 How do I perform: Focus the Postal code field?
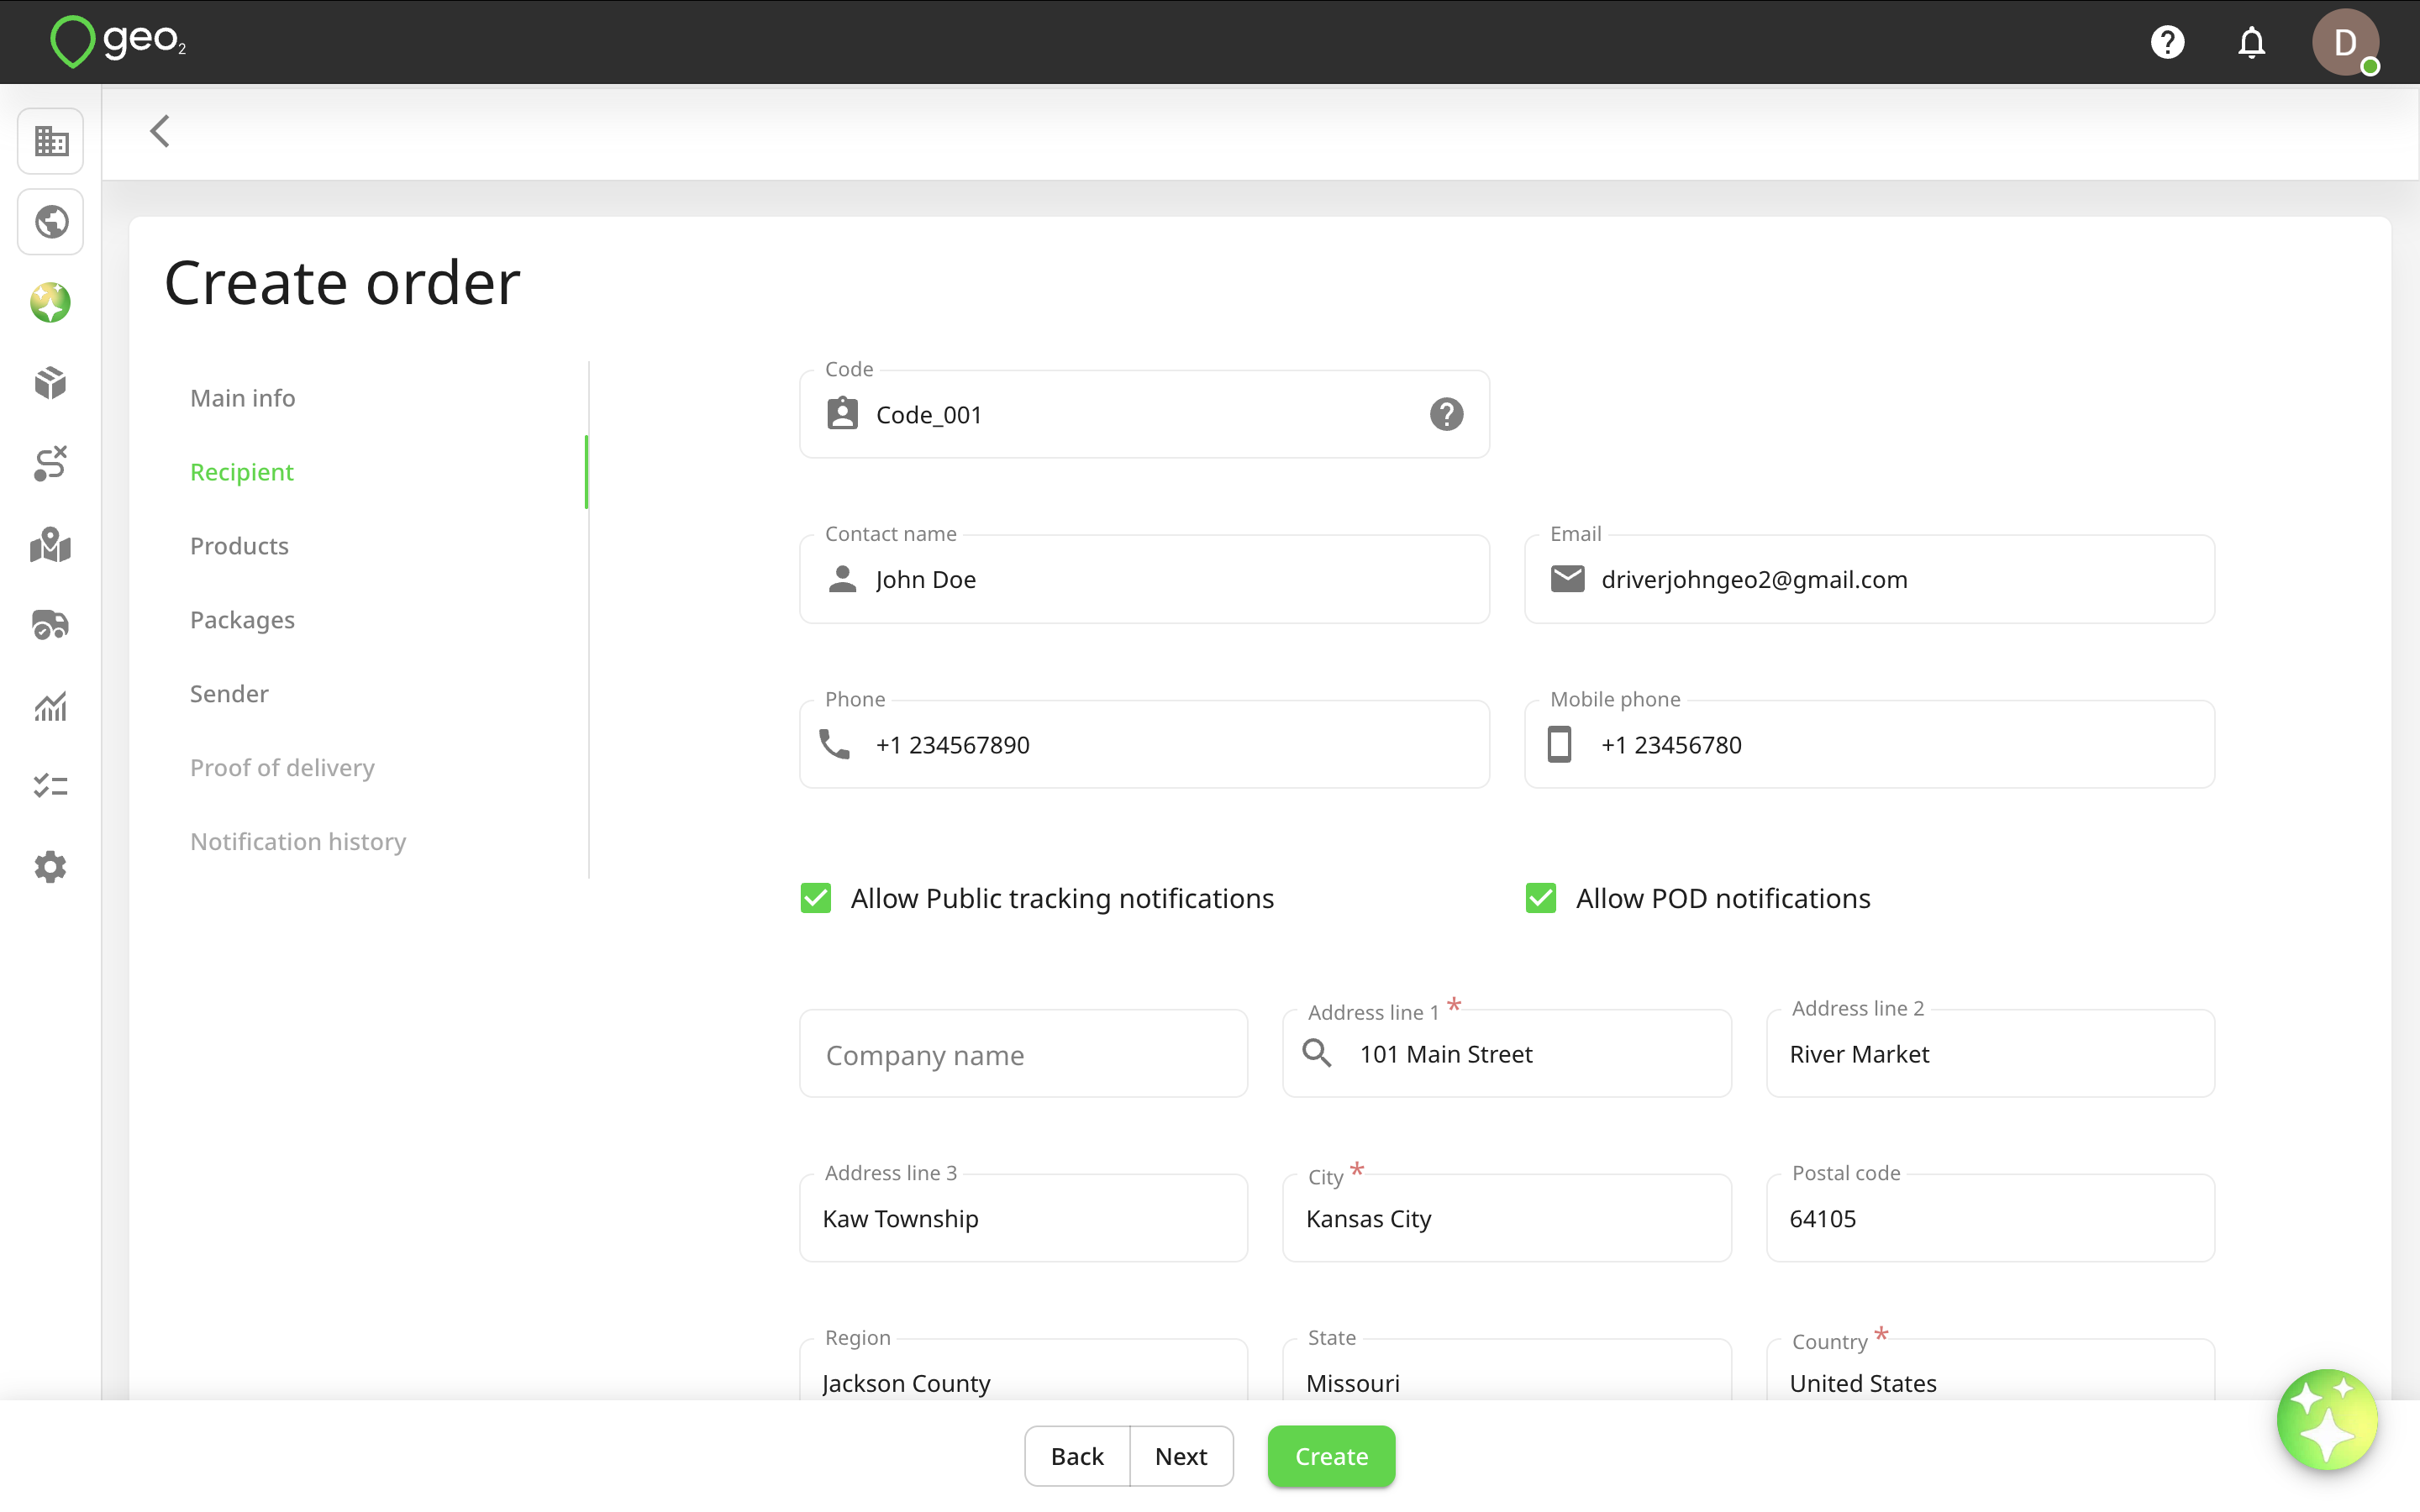[x=1990, y=1218]
